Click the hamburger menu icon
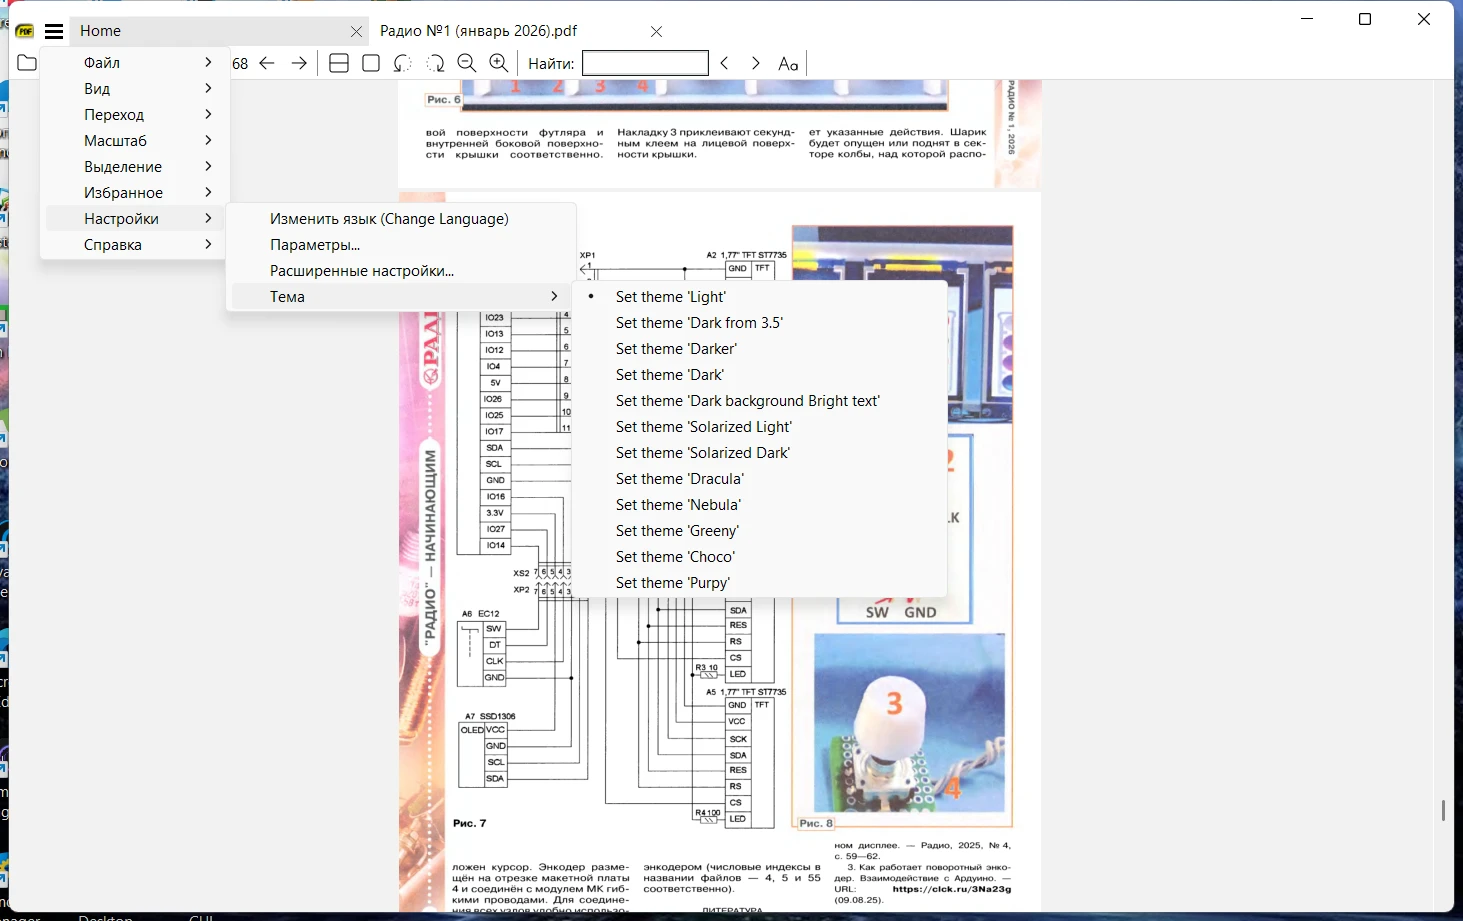Viewport: 1463px width, 921px height. tap(54, 31)
